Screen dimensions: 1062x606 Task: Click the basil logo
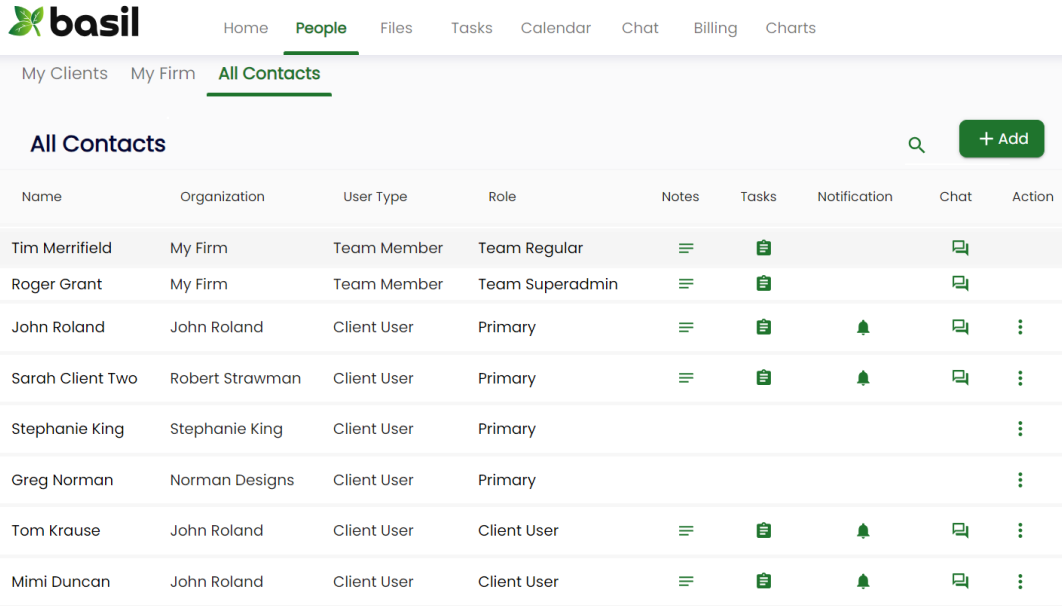pos(74,22)
